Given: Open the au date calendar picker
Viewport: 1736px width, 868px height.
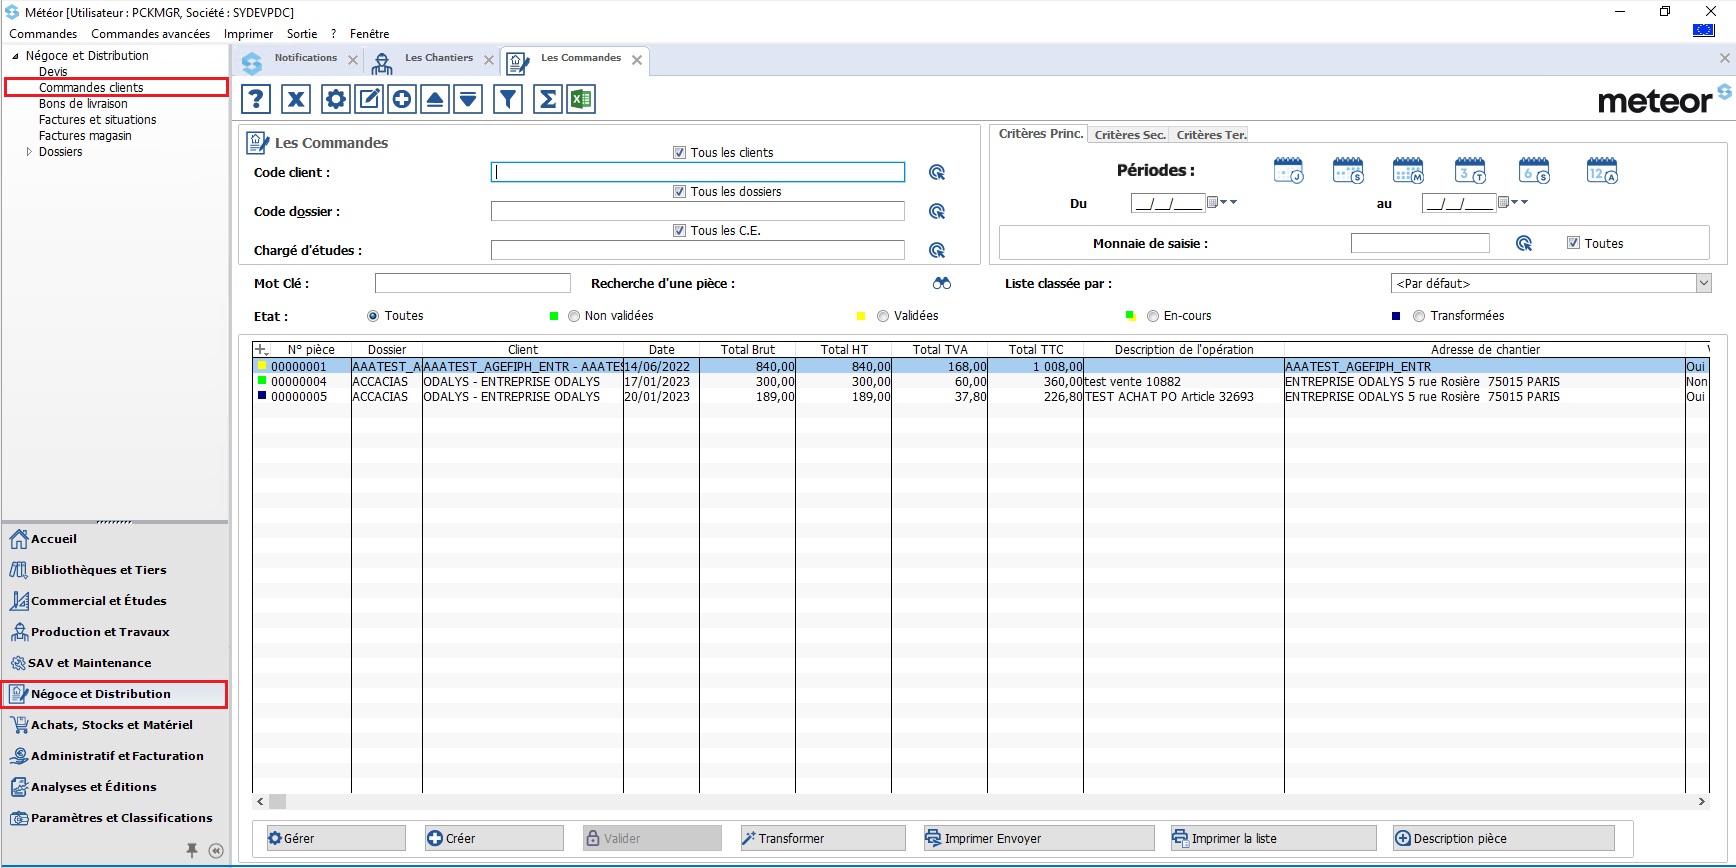Looking at the screenshot, I should 1503,202.
